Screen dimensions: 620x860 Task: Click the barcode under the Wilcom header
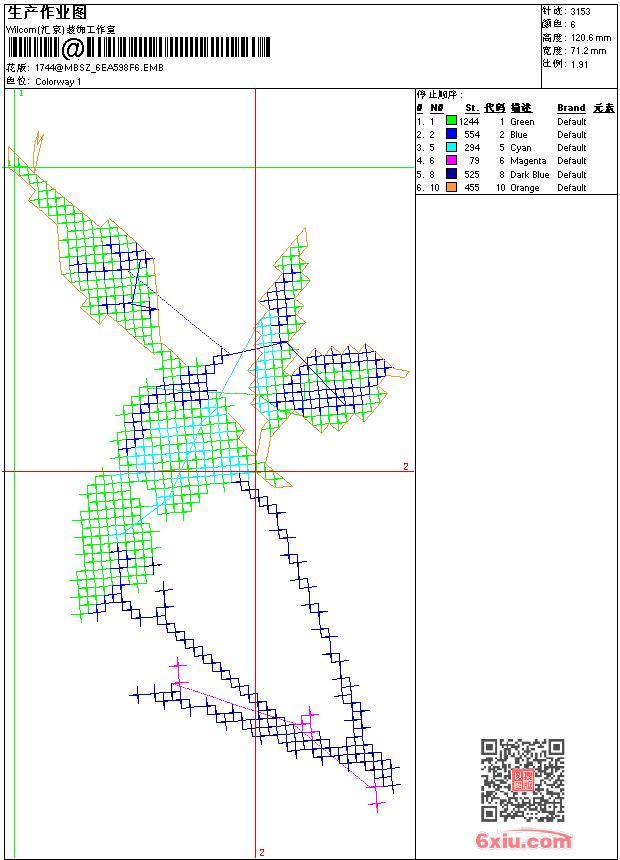pos(140,47)
